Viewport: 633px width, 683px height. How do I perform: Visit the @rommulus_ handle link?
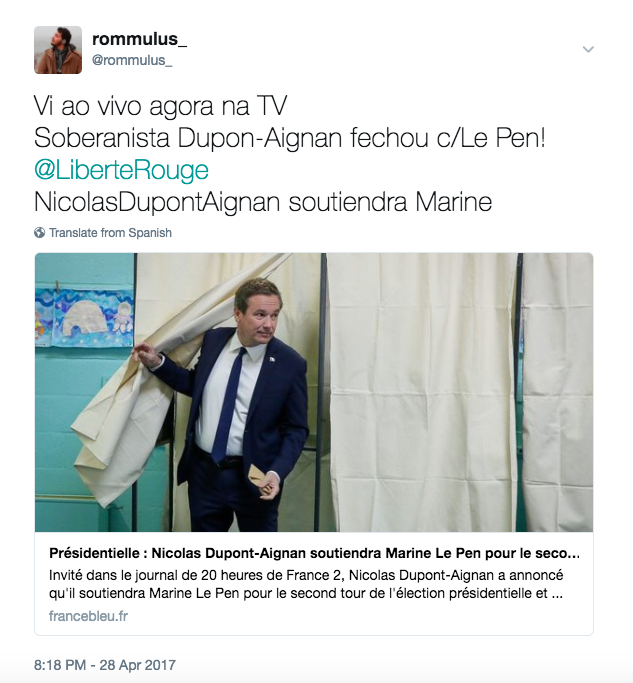pyautogui.click(x=132, y=60)
